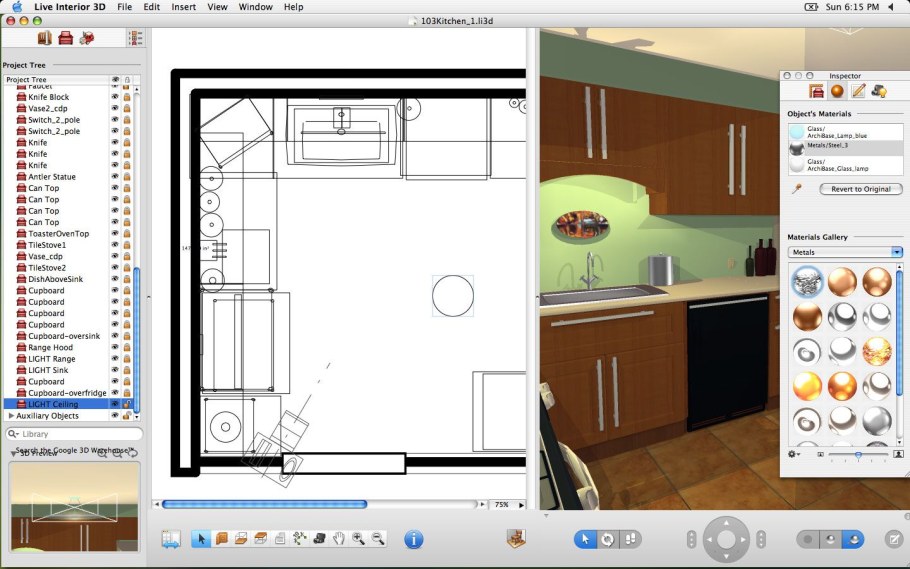Select the hand pan tool
The image size is (910, 569).
coord(339,539)
